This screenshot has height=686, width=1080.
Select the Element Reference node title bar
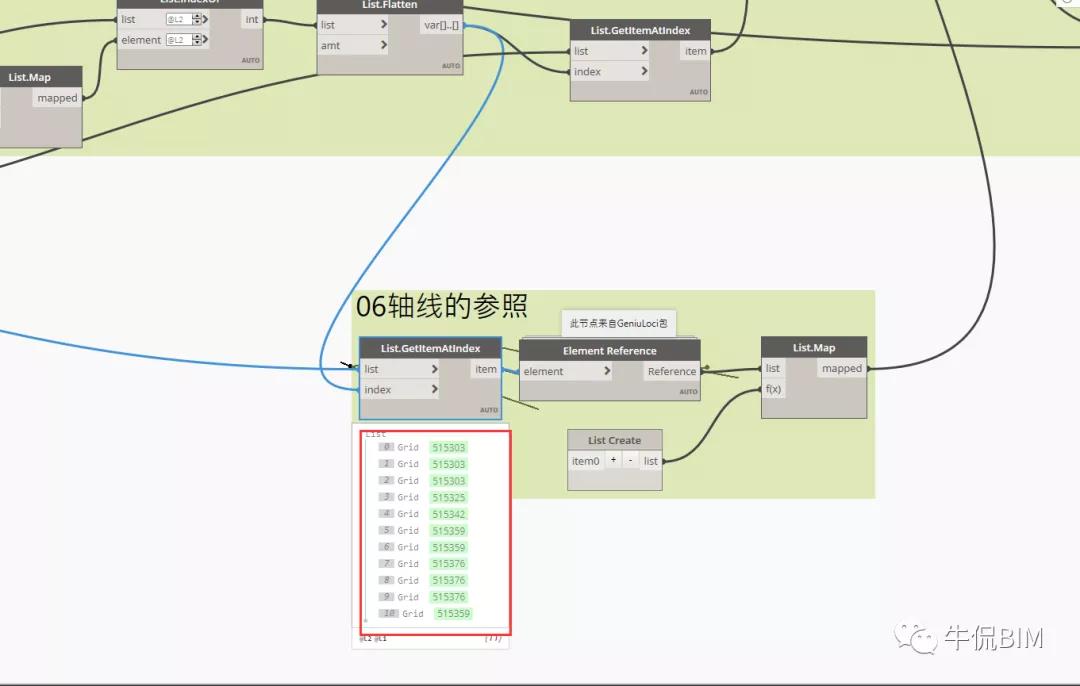point(609,351)
